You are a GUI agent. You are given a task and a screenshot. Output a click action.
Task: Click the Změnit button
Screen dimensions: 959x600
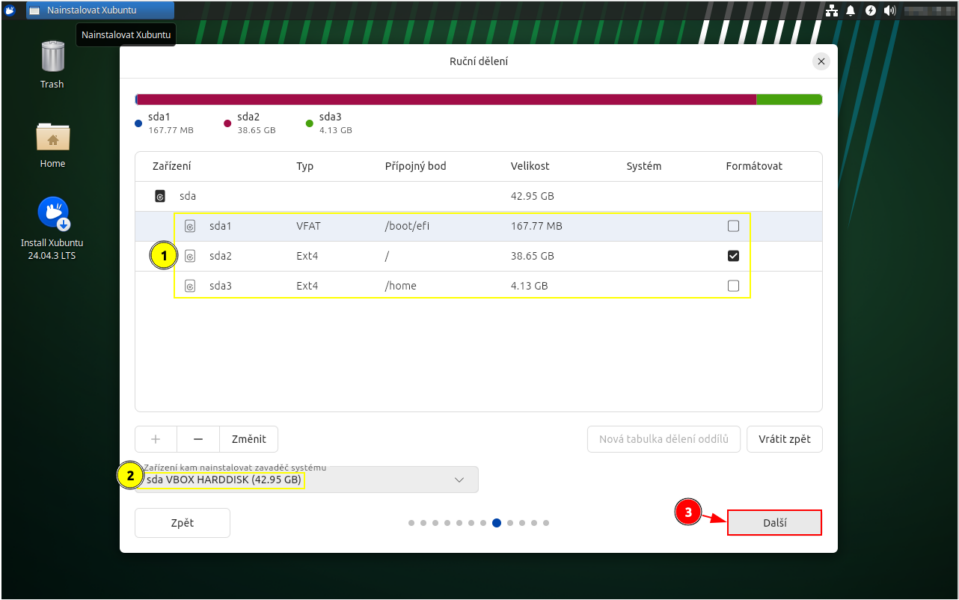[x=248, y=439]
